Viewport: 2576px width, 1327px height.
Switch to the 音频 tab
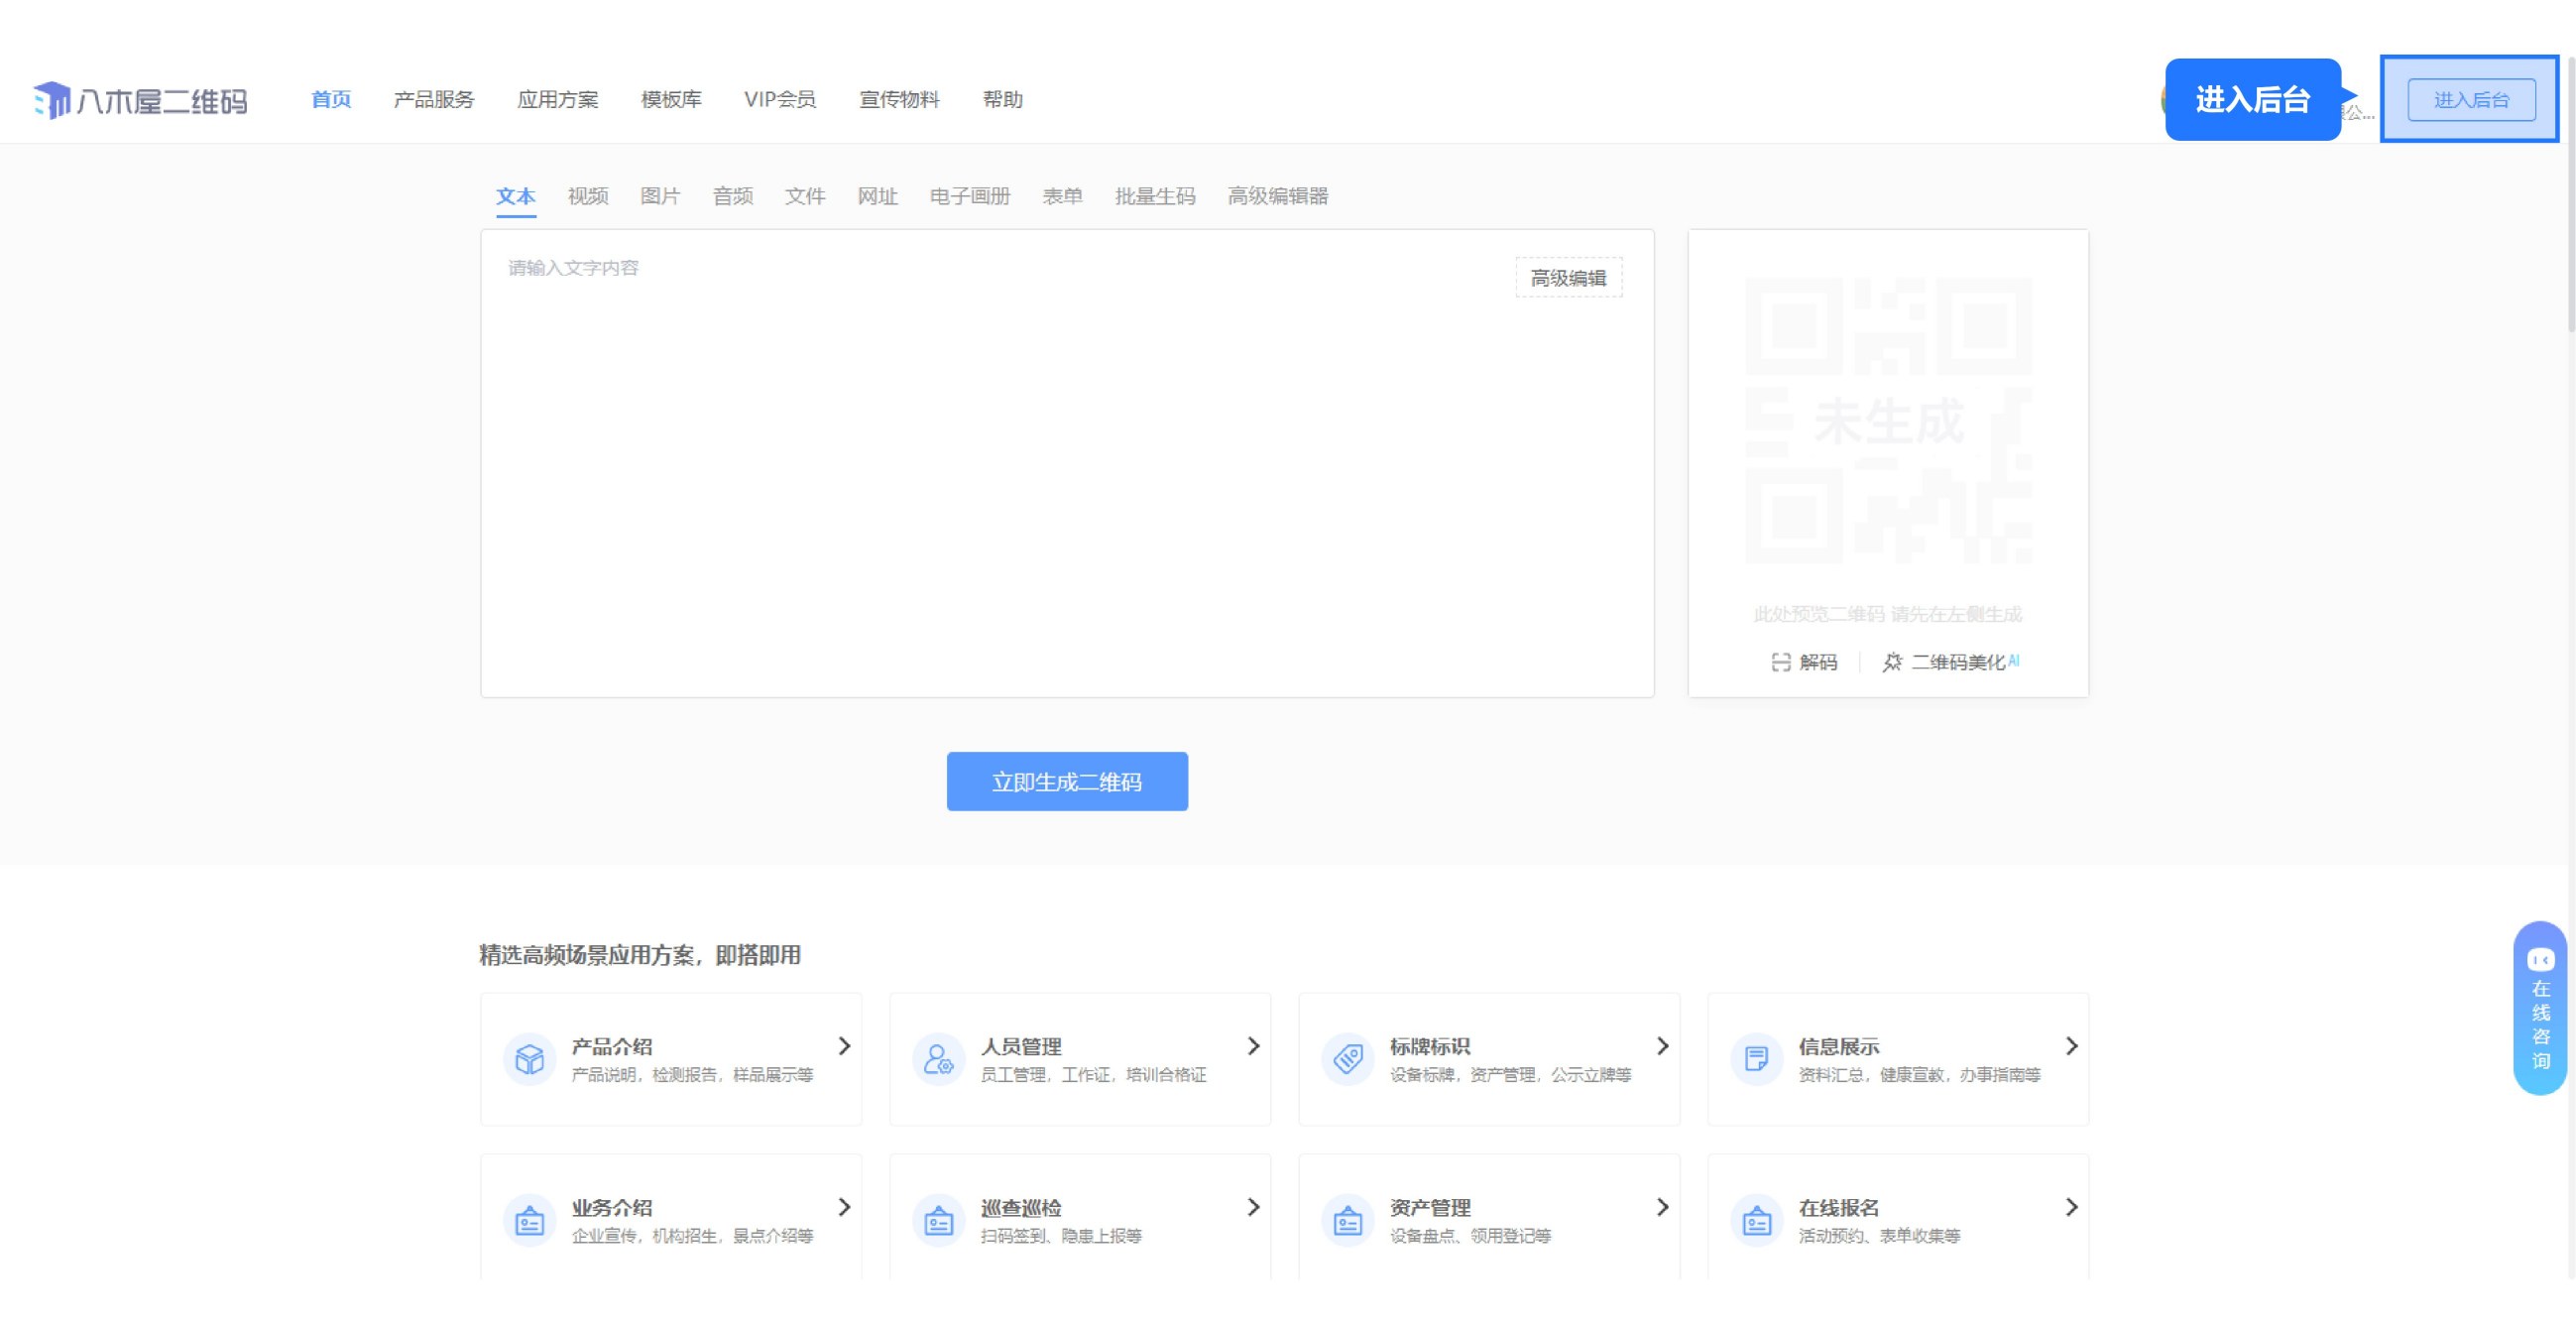pyautogui.click(x=733, y=196)
